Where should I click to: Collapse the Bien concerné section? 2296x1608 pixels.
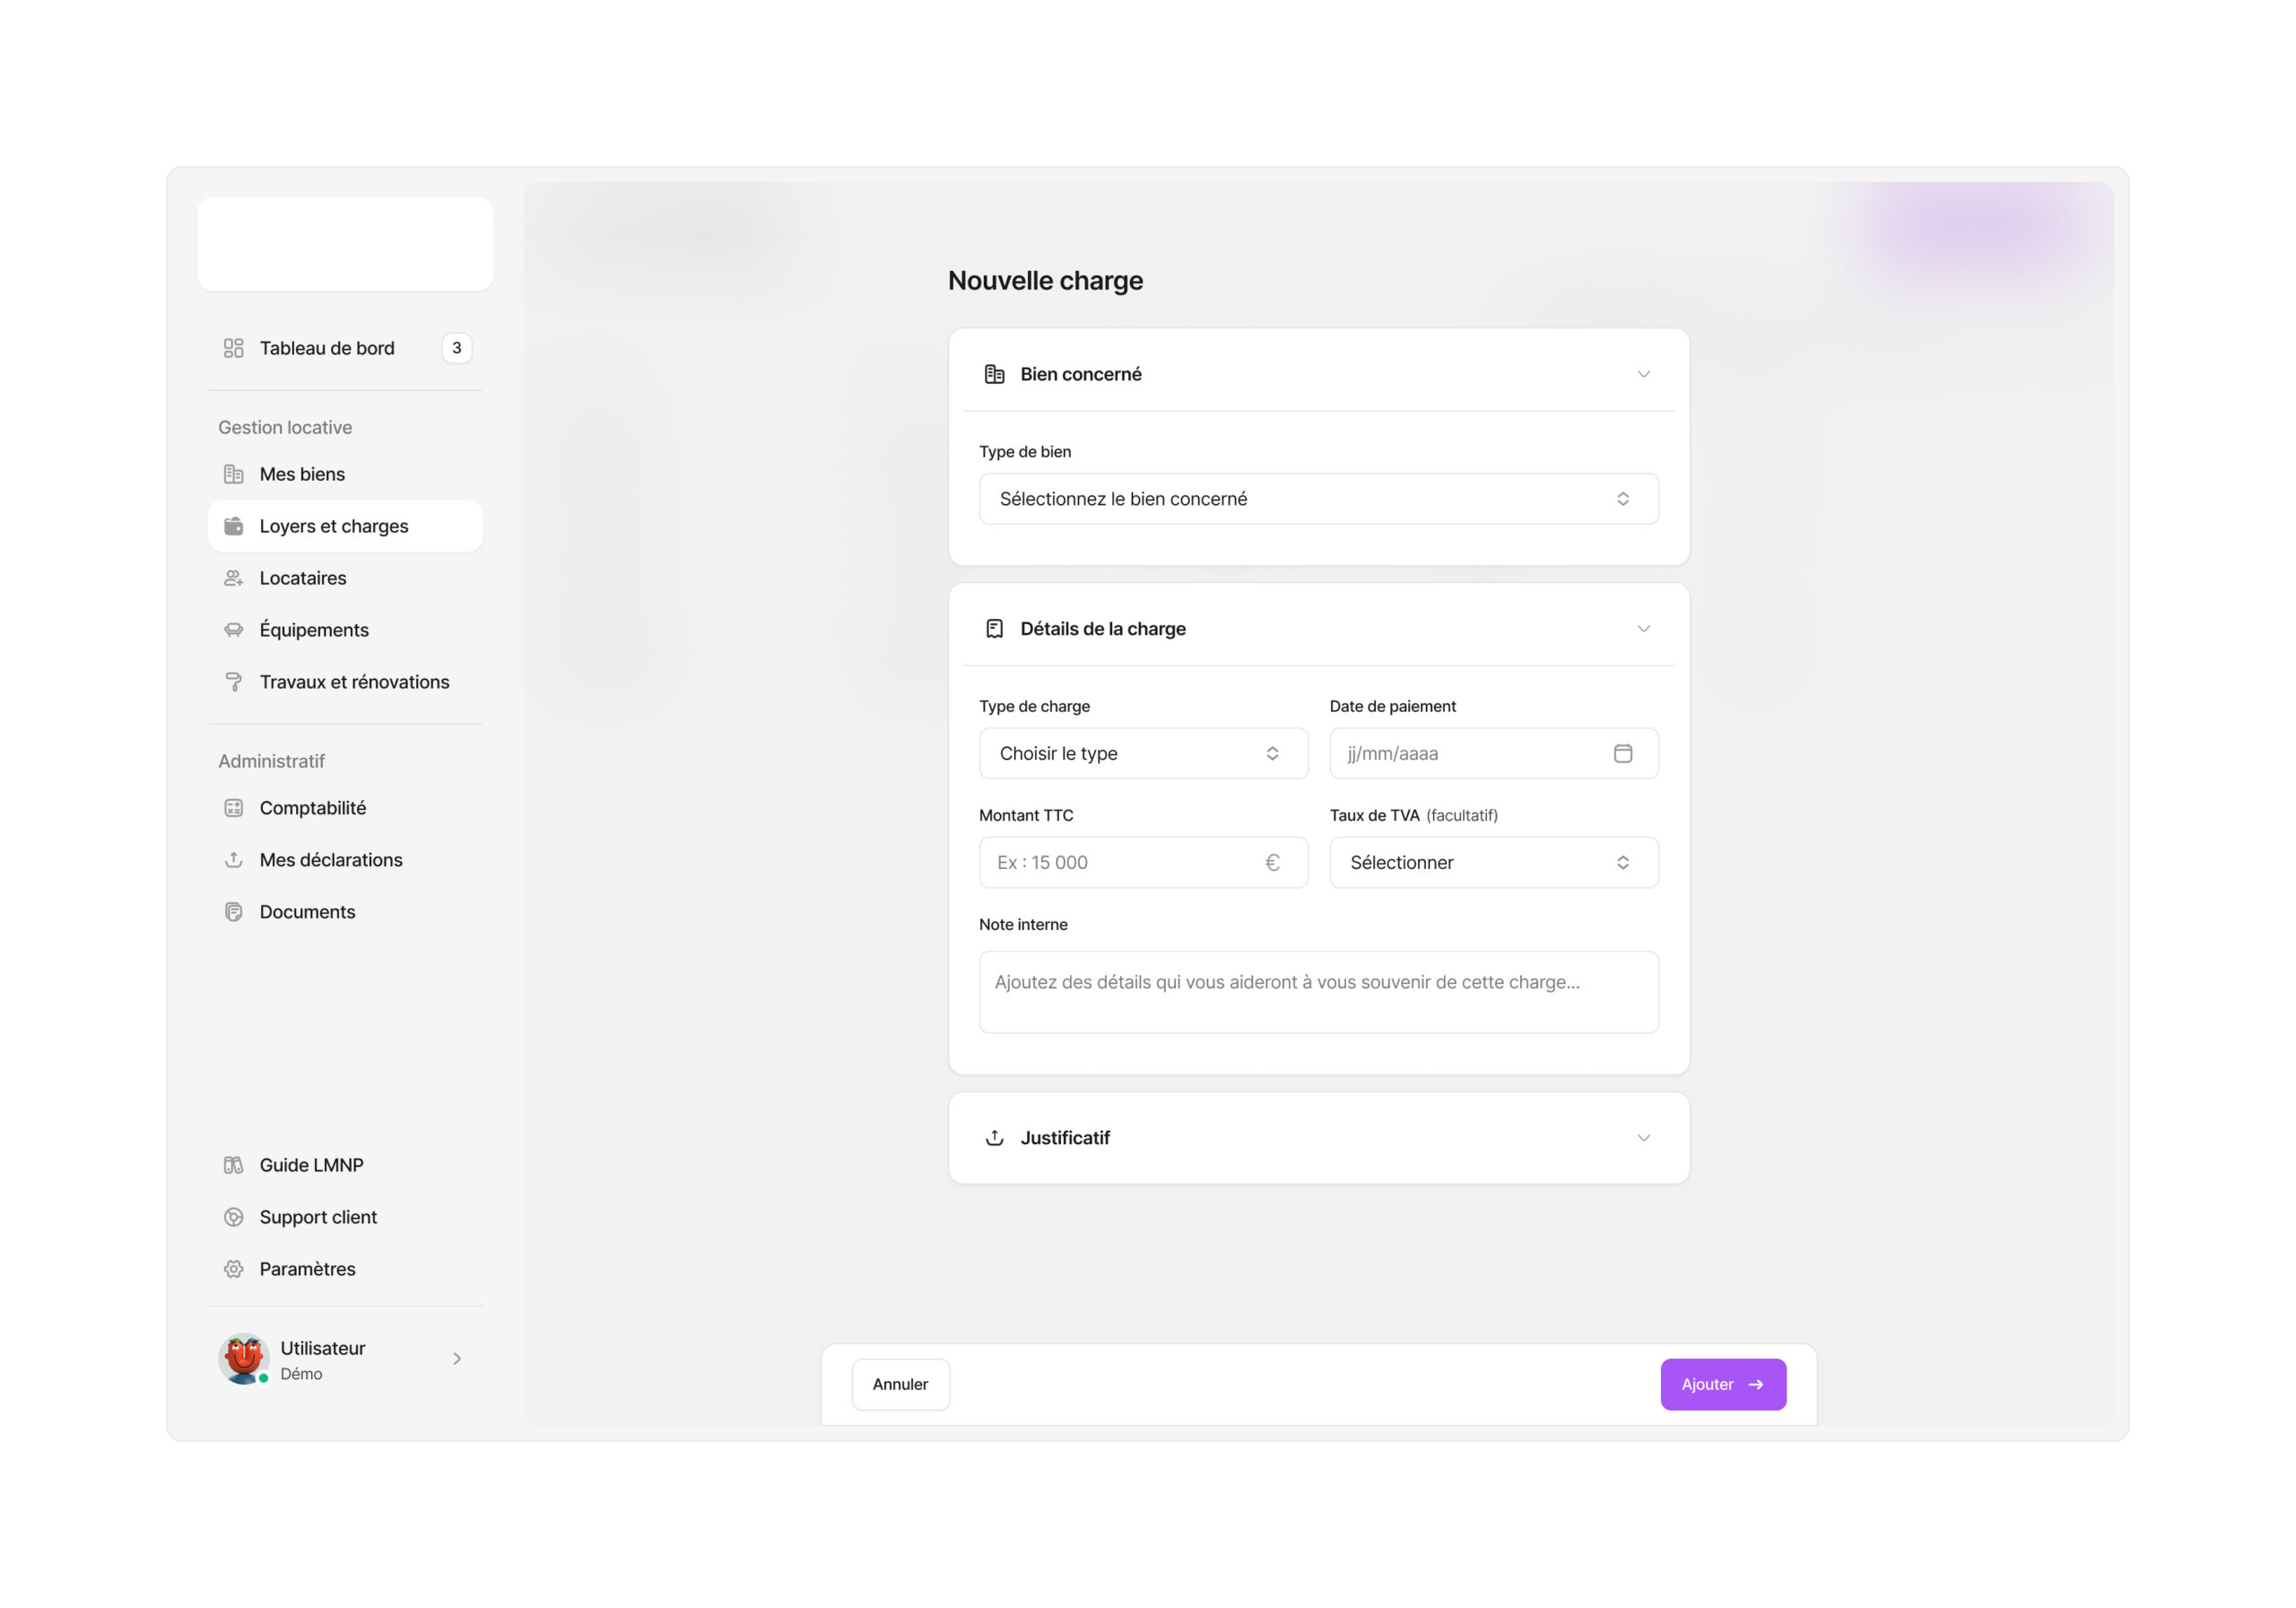[x=1643, y=374]
